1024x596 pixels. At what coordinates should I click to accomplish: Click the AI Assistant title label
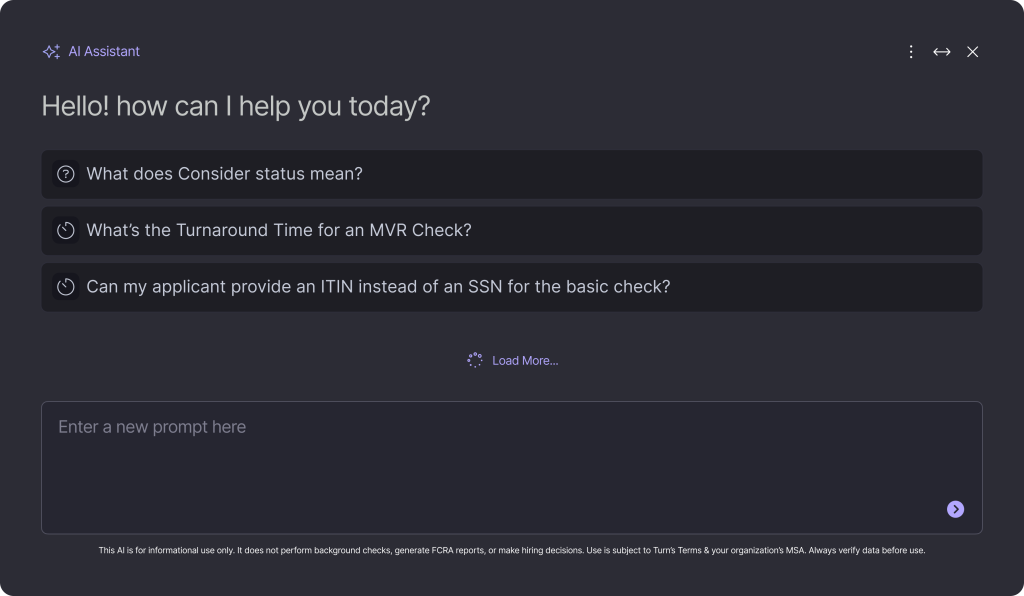coord(104,52)
